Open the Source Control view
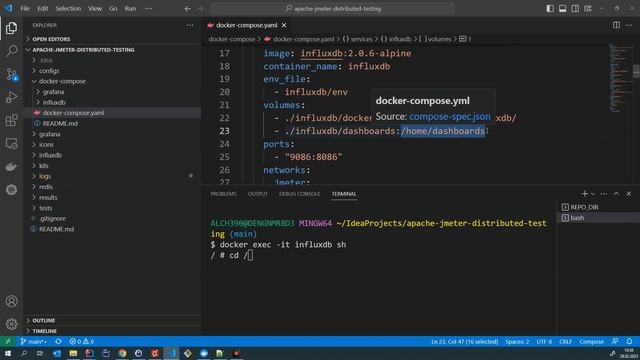This screenshot has height=360, width=640. [x=11, y=74]
